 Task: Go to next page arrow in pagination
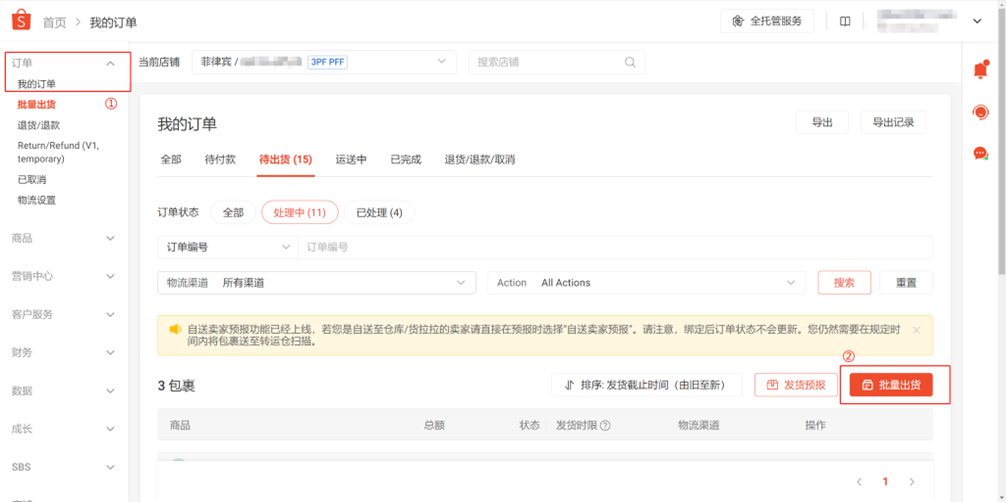tap(912, 482)
